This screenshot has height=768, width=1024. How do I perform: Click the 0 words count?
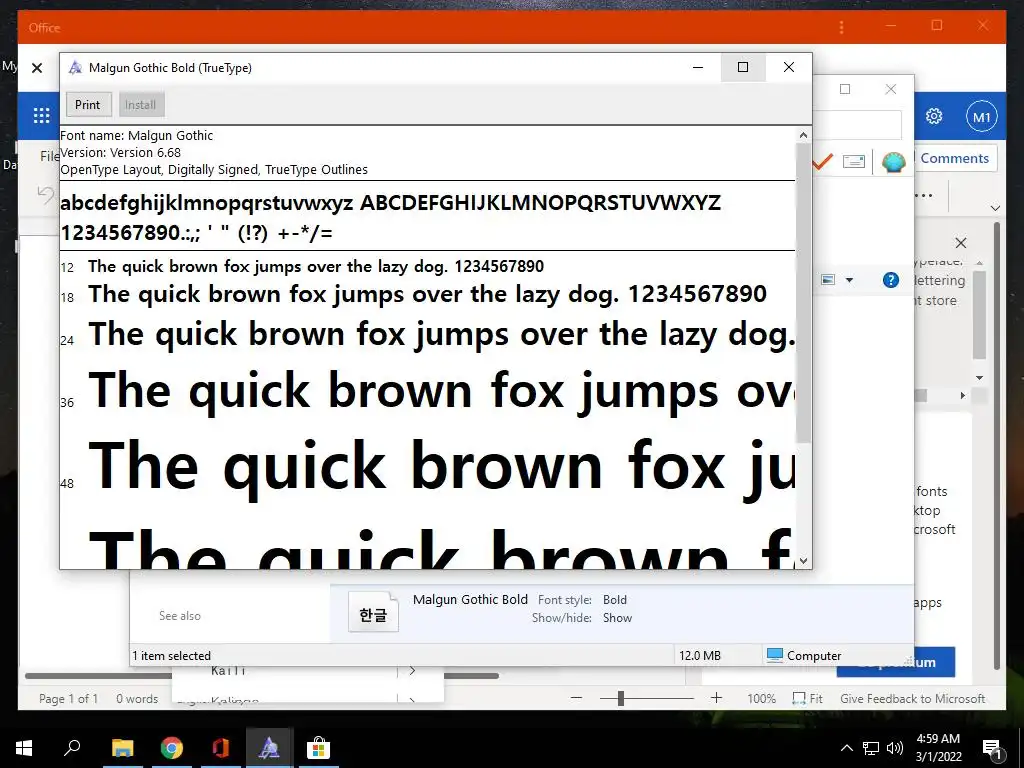click(137, 699)
